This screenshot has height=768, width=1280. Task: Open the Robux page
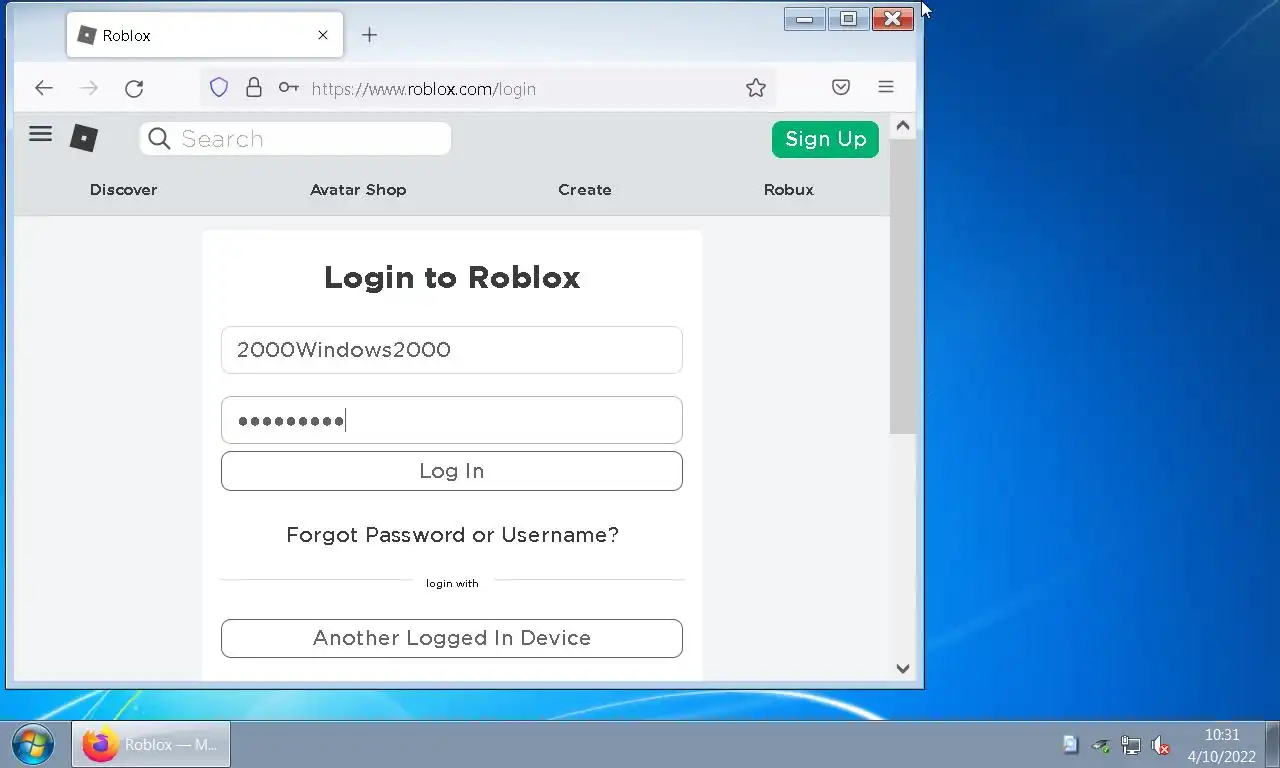click(789, 190)
